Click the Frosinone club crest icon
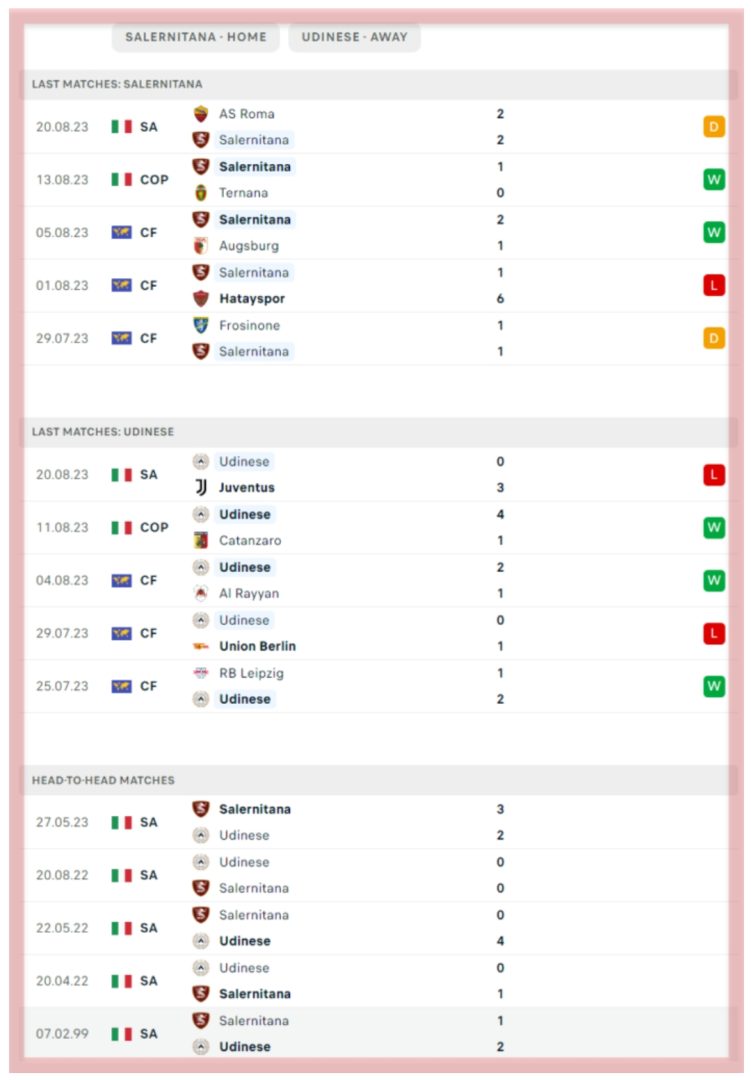Screen dimensions: 751x1080 200,325
